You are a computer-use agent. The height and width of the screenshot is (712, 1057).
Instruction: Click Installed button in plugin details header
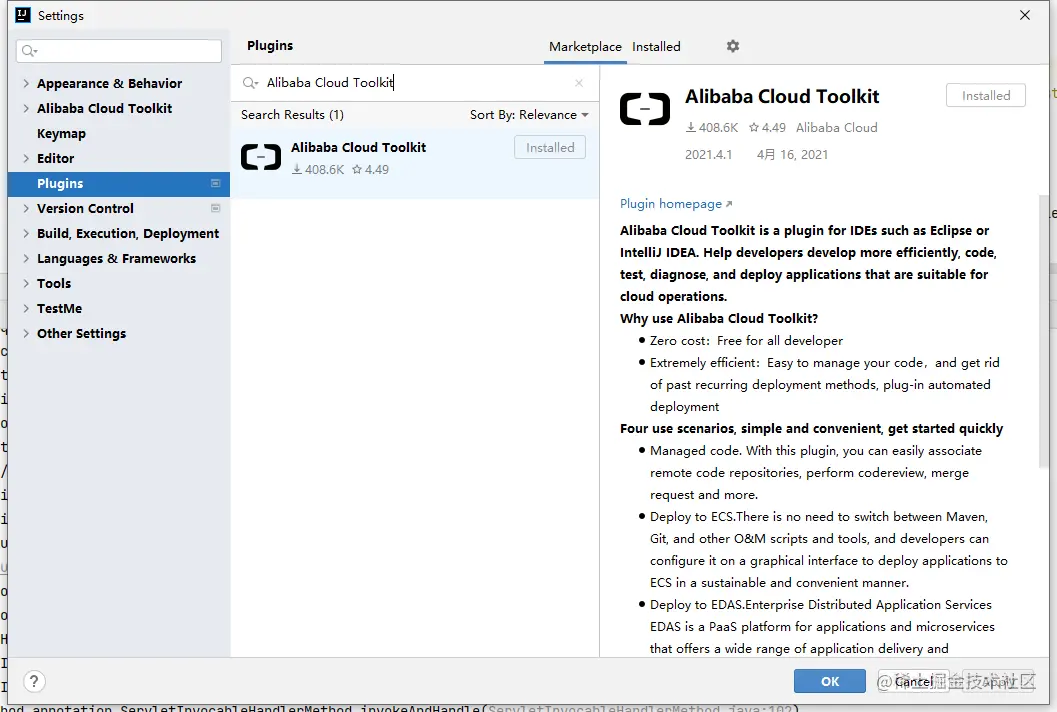pyautogui.click(x=986, y=96)
